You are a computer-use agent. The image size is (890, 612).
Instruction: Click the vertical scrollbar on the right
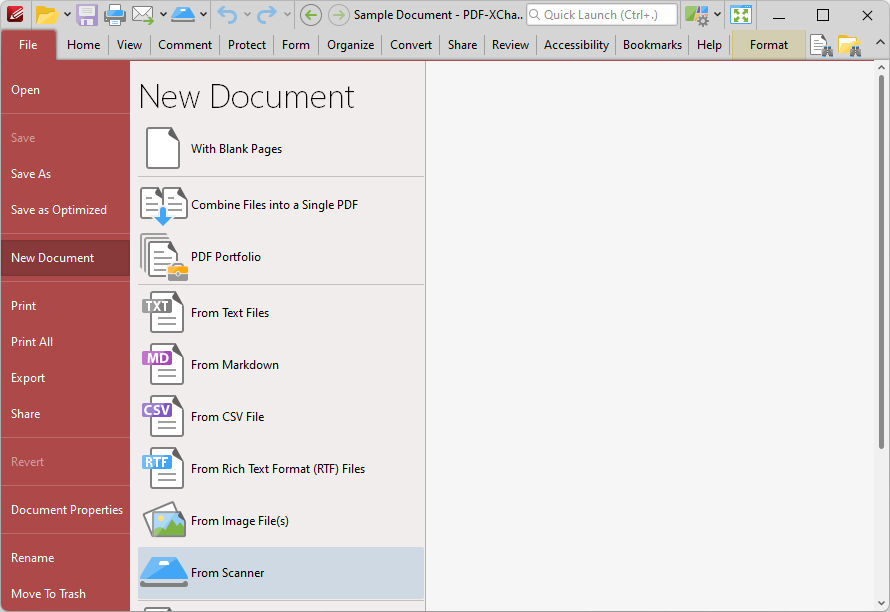pyautogui.click(x=881, y=261)
